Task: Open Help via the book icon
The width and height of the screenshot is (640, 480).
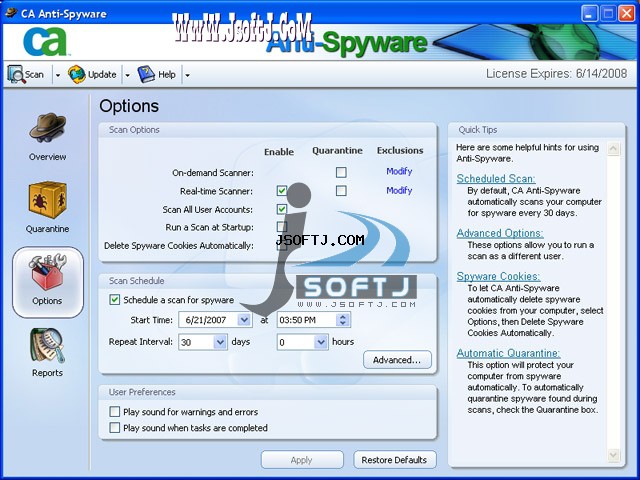Action: pyautogui.click(x=146, y=74)
